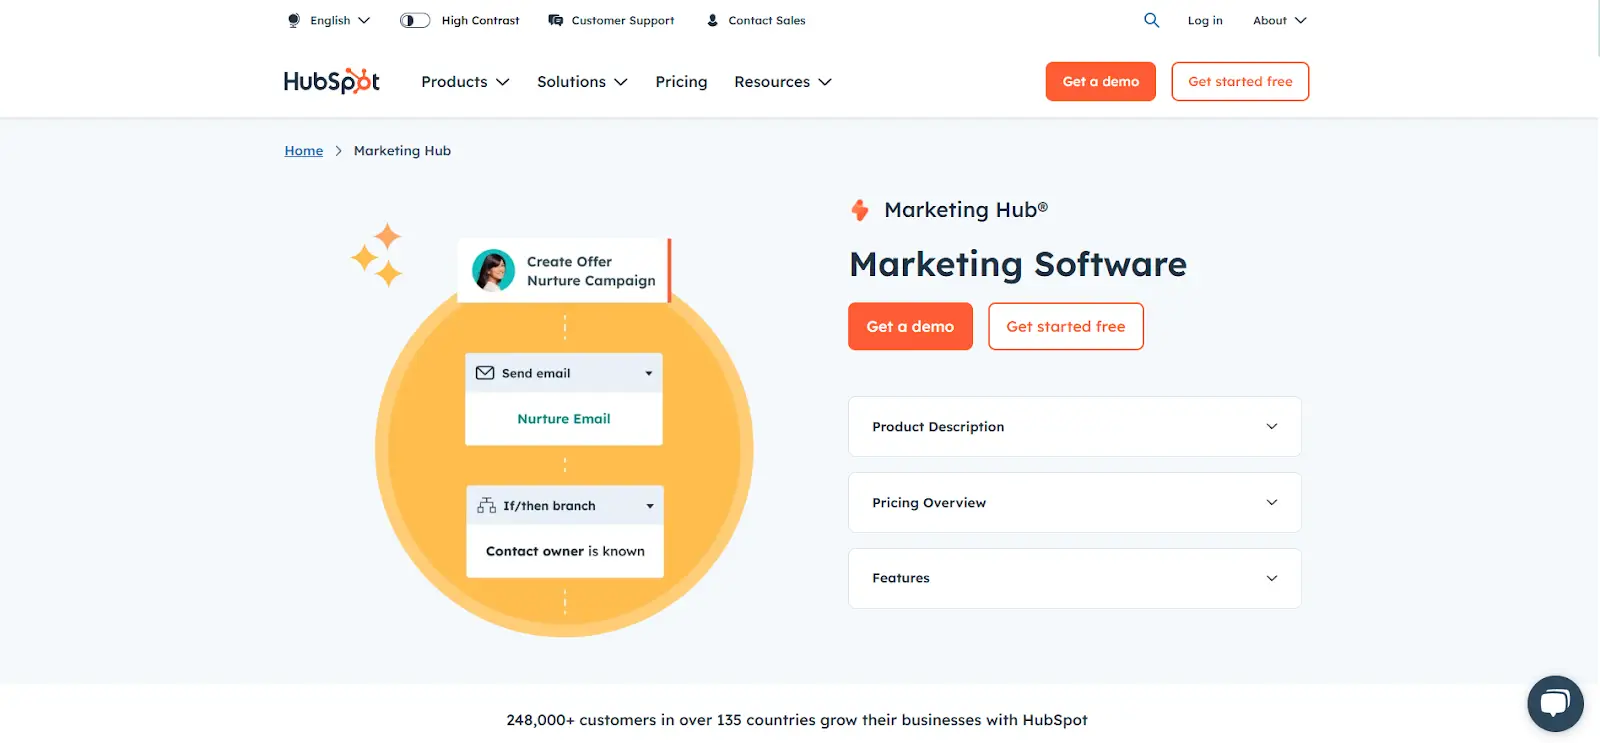Open the If/then branch dropdown arrow
This screenshot has height=743, width=1600.
coord(650,506)
